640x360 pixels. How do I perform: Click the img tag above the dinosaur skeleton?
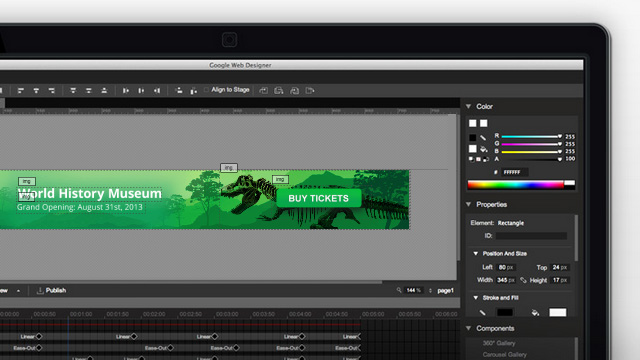(229, 168)
